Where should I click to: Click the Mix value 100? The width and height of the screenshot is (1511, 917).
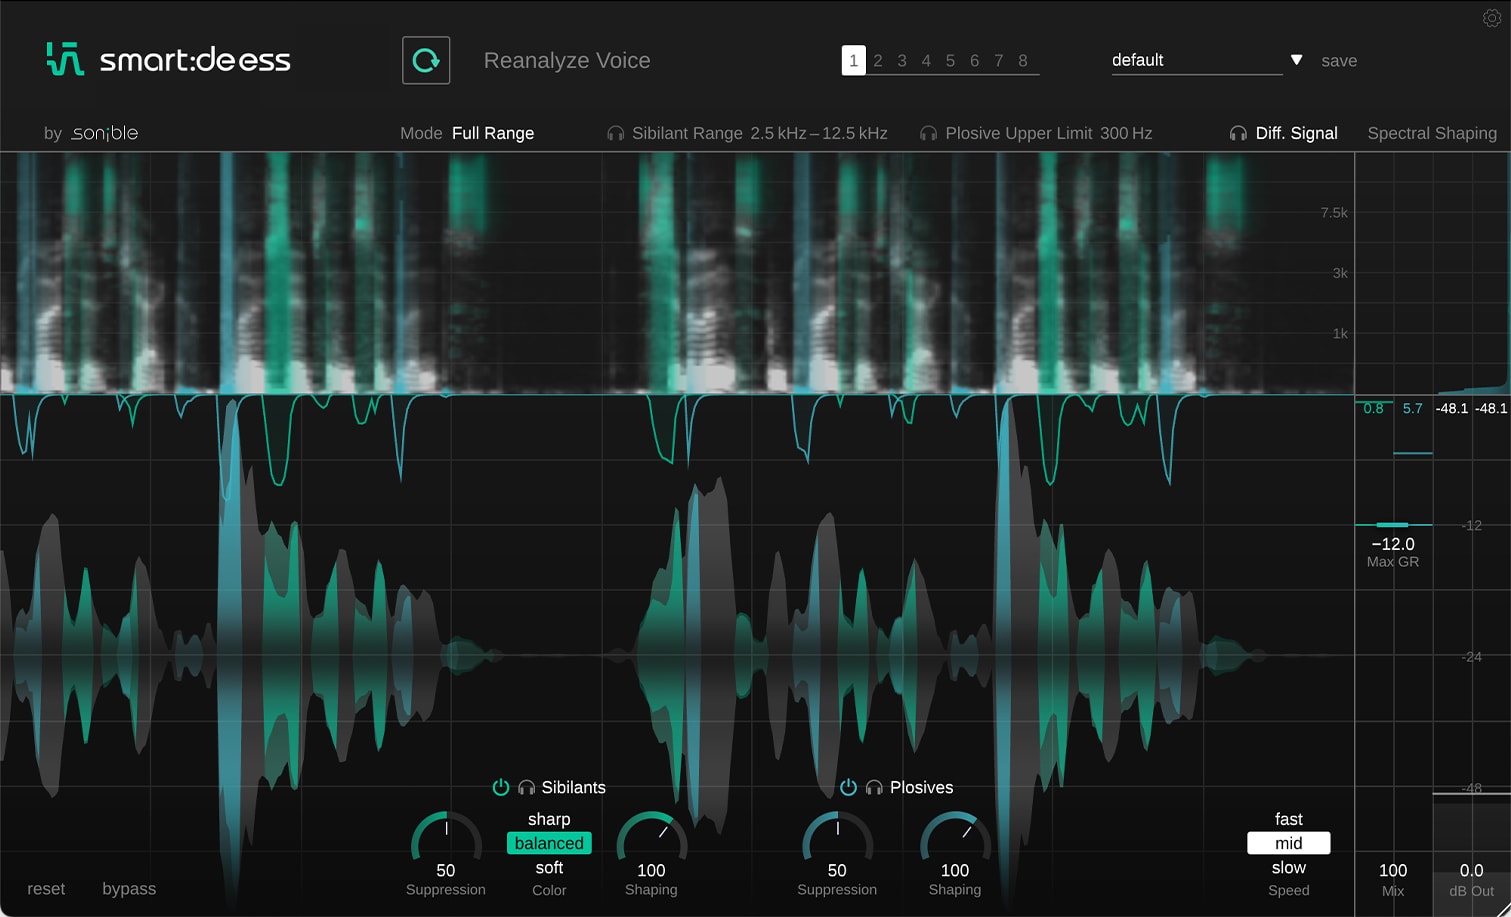pyautogui.click(x=1393, y=871)
